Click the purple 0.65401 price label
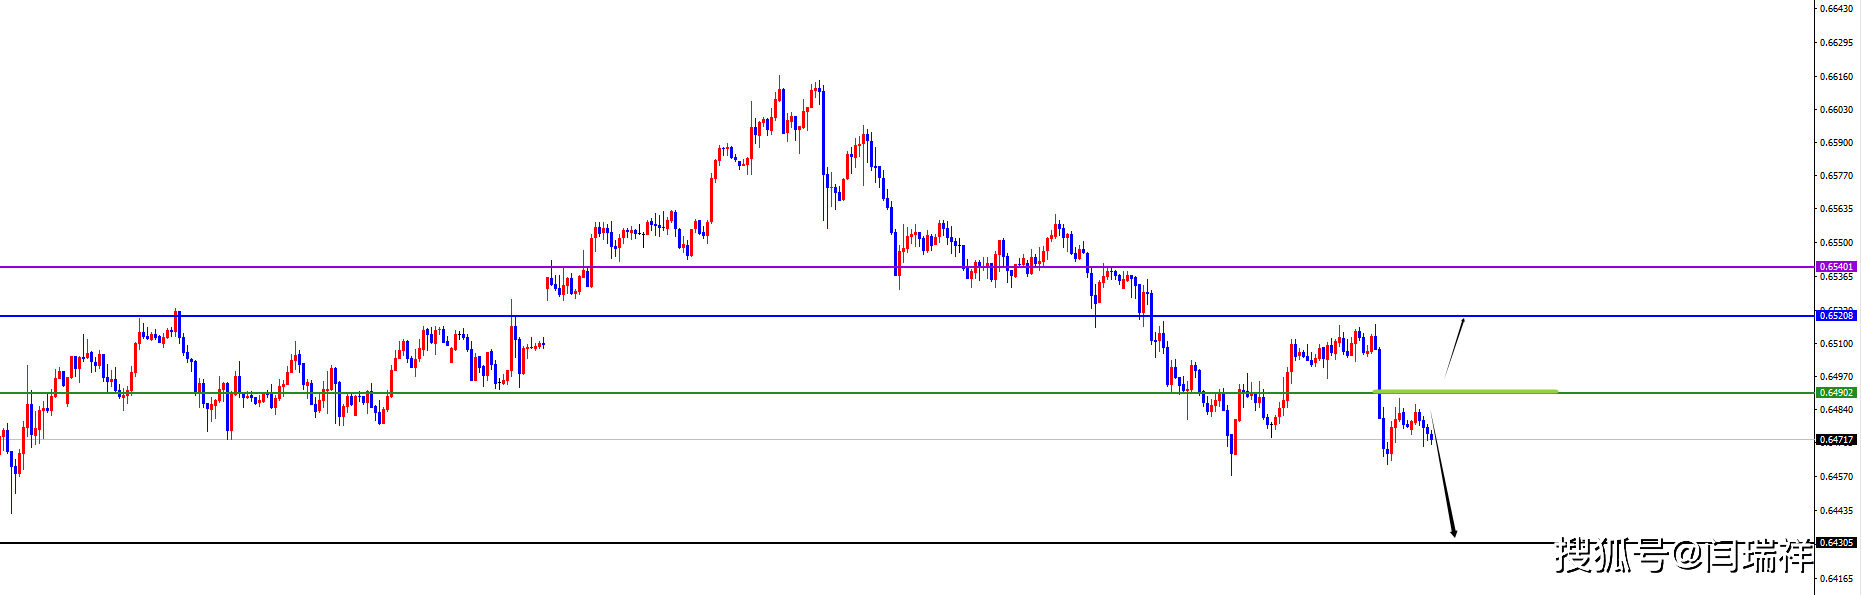Image resolution: width=1861 pixels, height=595 pixels. [x=1836, y=267]
